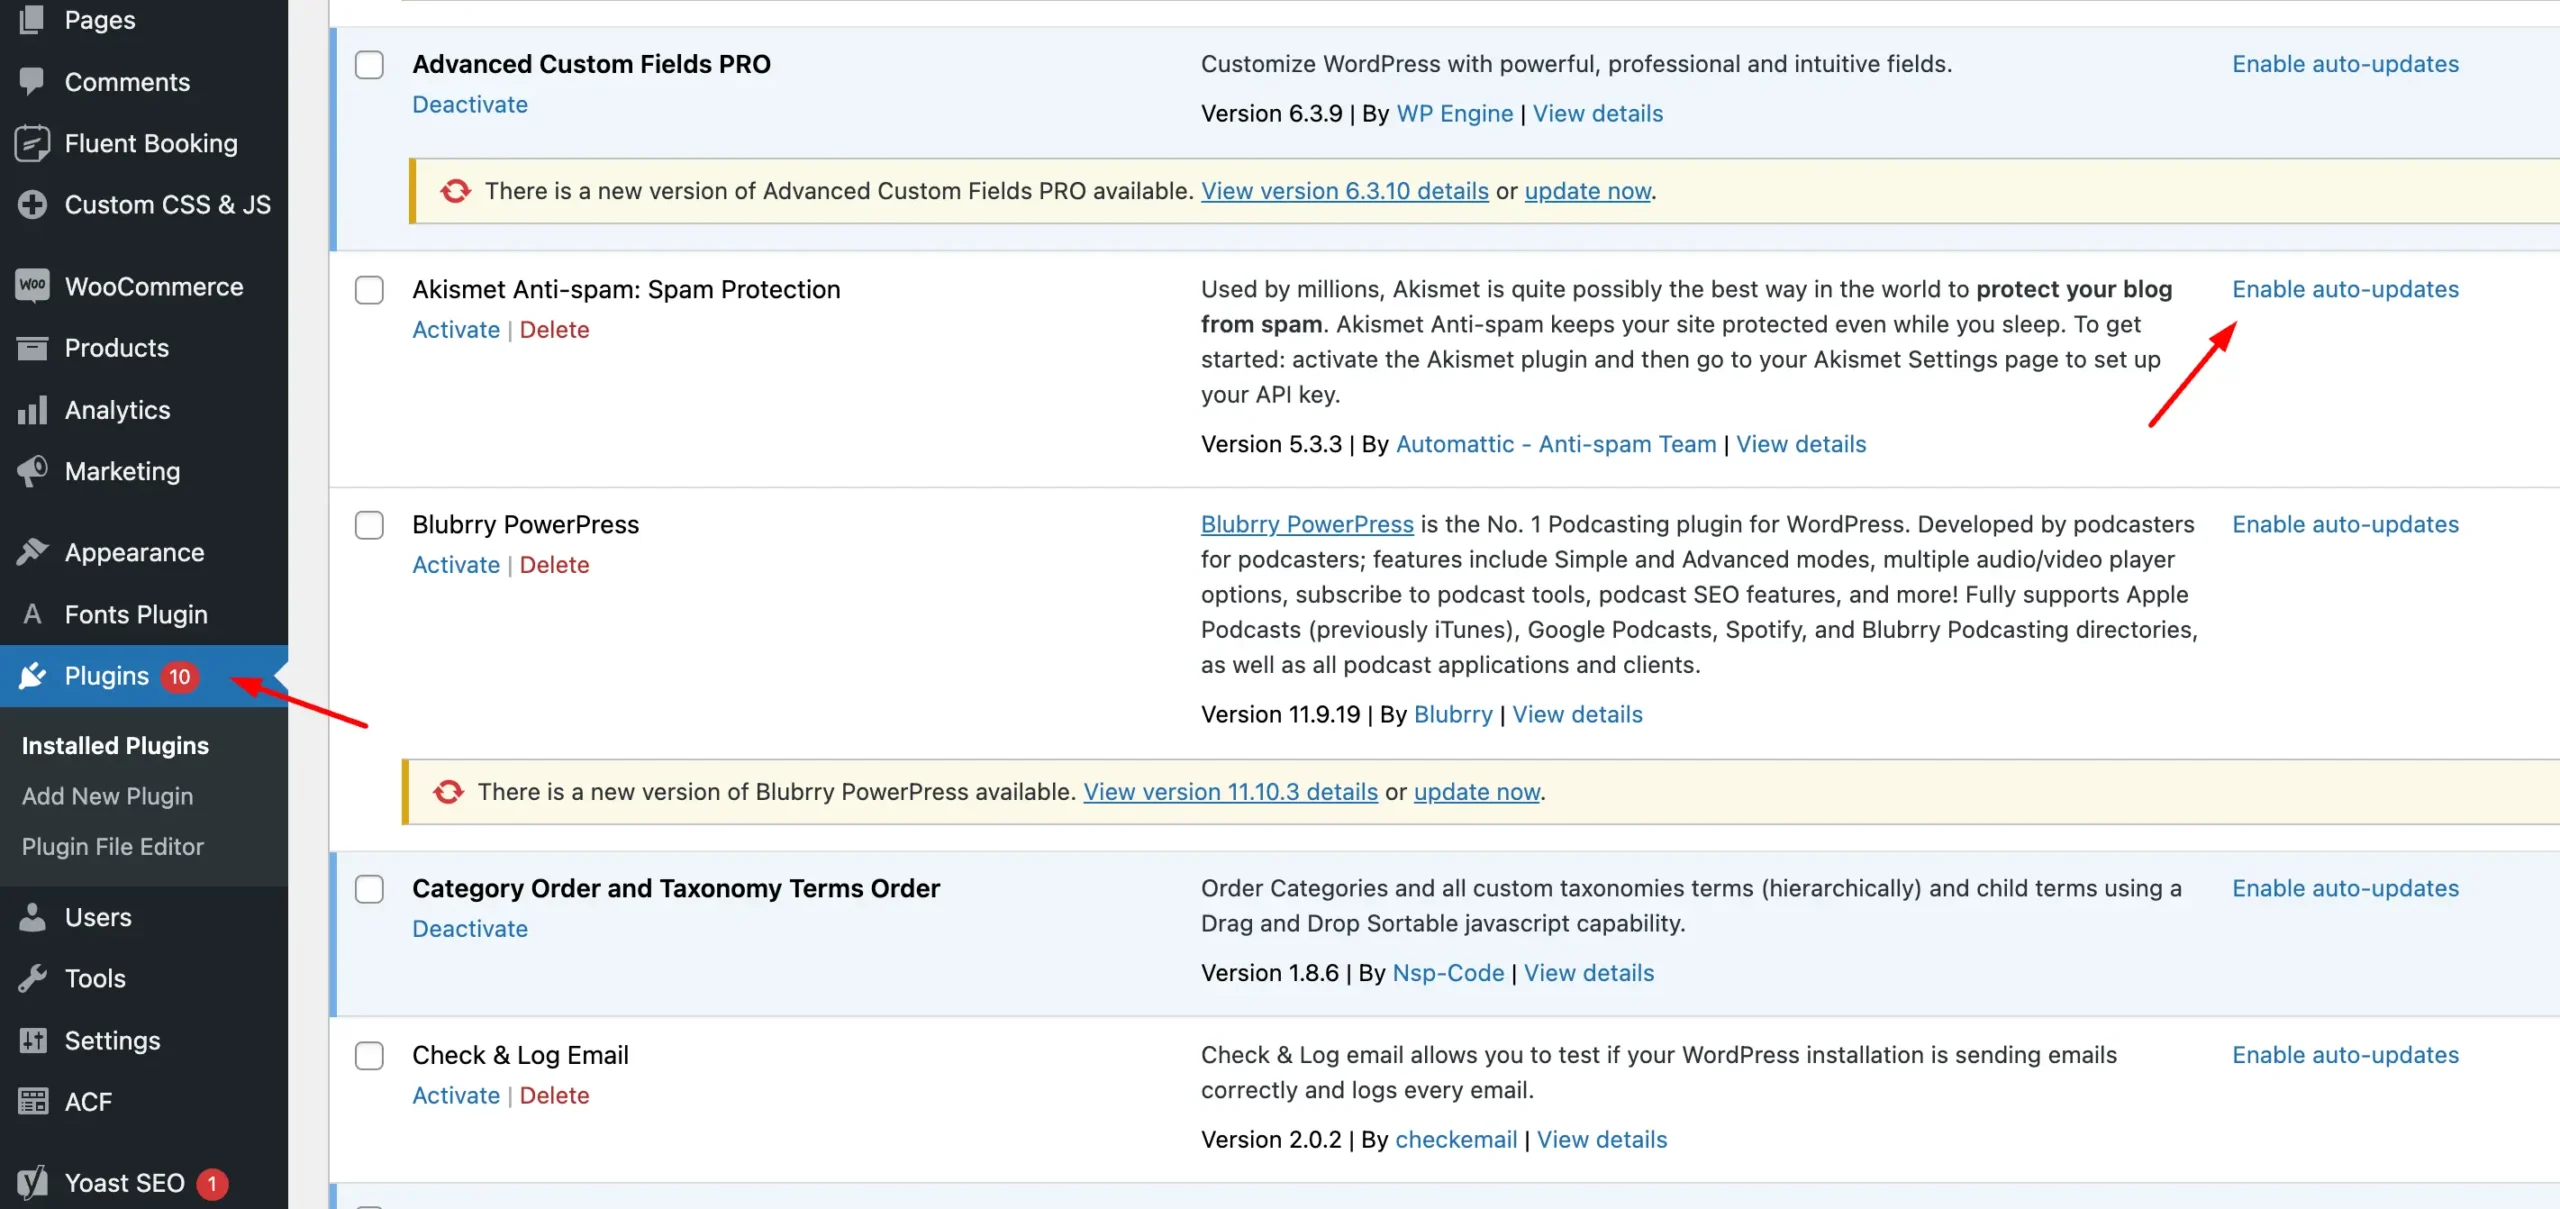This screenshot has width=2560, height=1209.
Task: Click the ACF sidebar icon
Action: pyautogui.click(x=32, y=1101)
